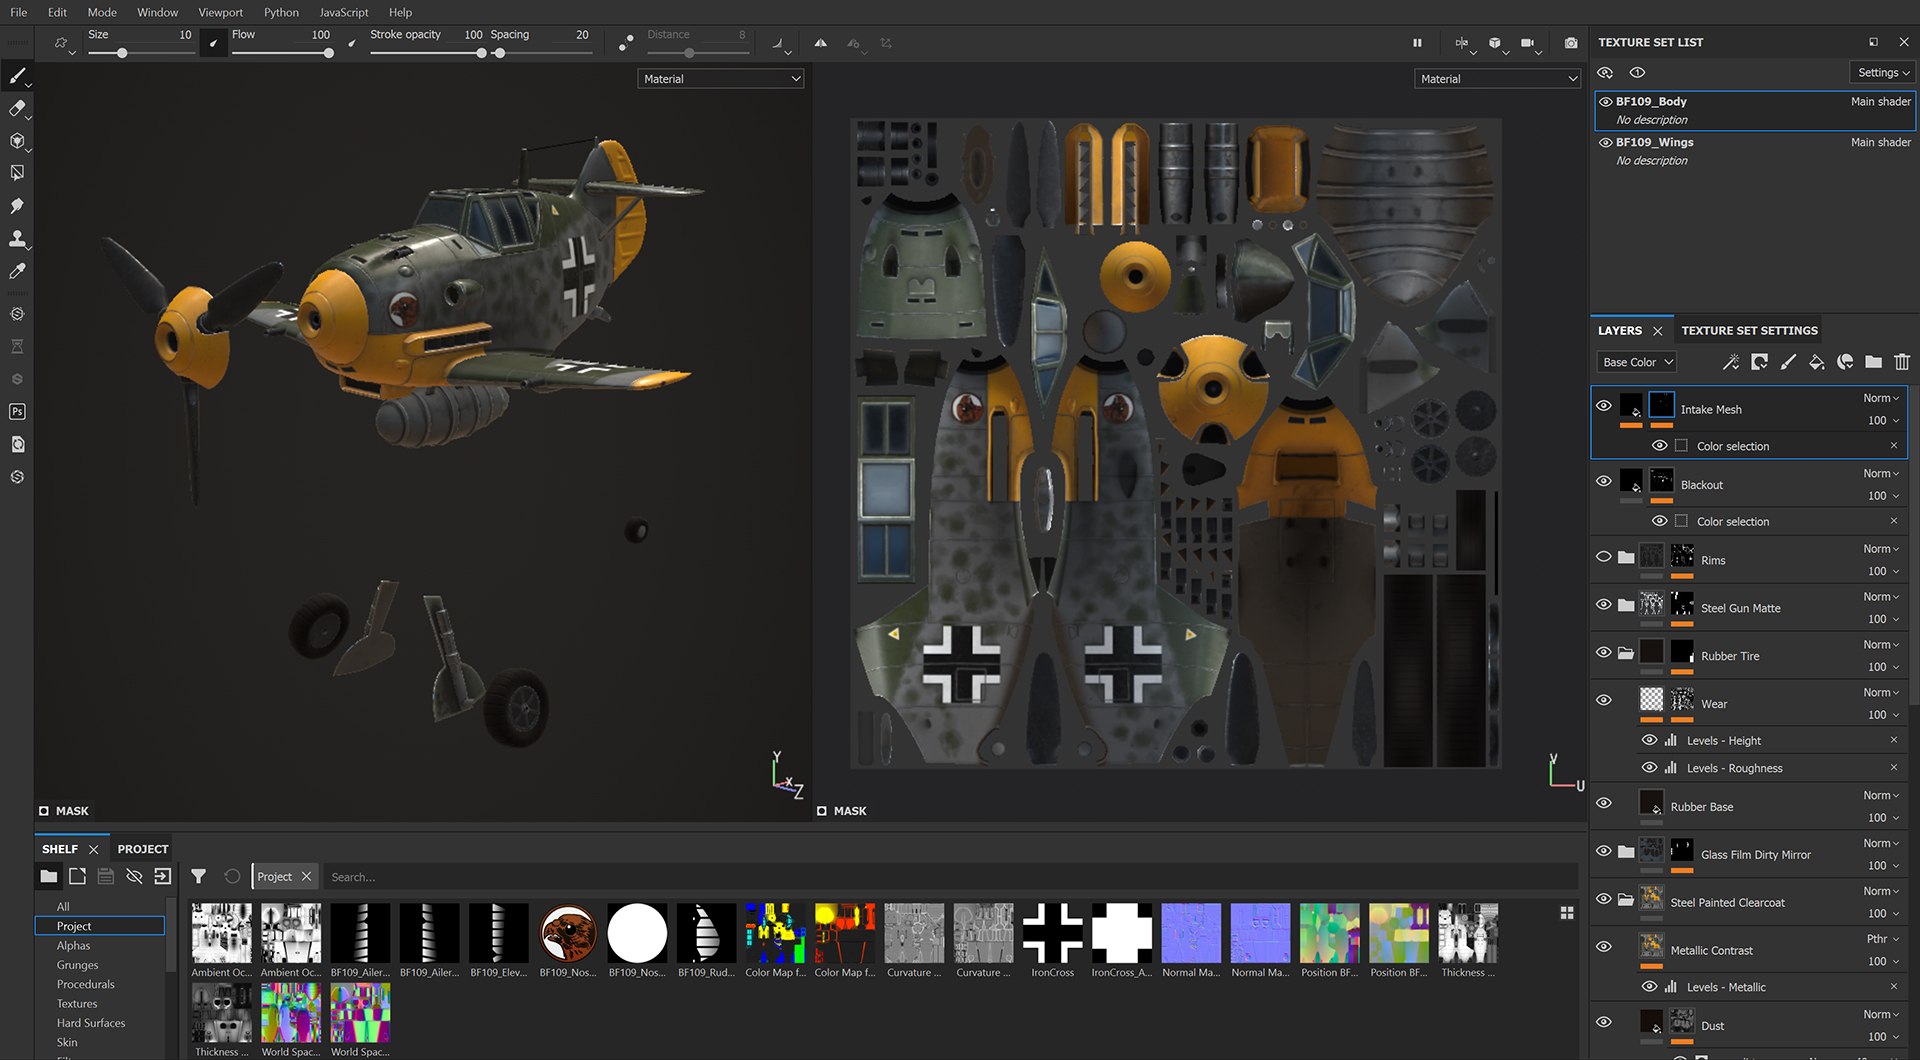The height and width of the screenshot is (1060, 1920).
Task: Select the Clone stamp tool
Action: coord(17,238)
